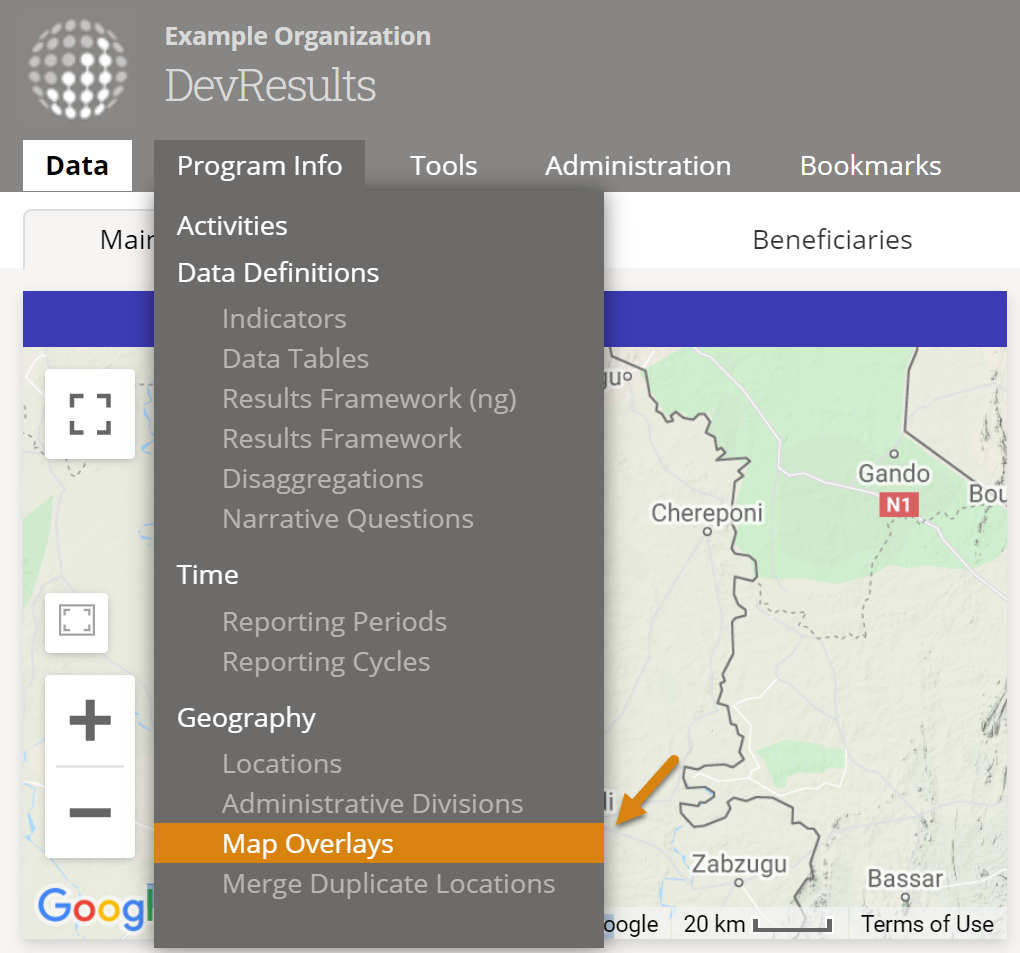Open Narrative Questions entry
This screenshot has width=1020, height=953.
tap(348, 518)
